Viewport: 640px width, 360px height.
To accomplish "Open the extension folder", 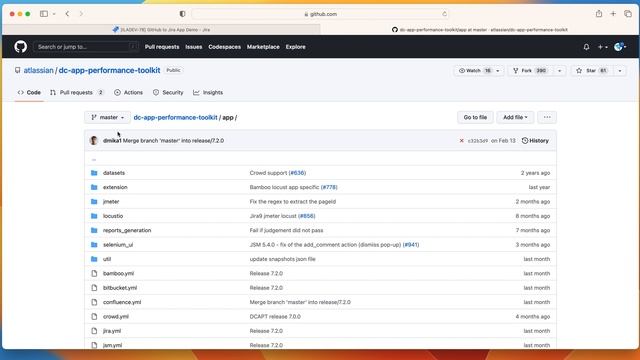I will (115, 187).
